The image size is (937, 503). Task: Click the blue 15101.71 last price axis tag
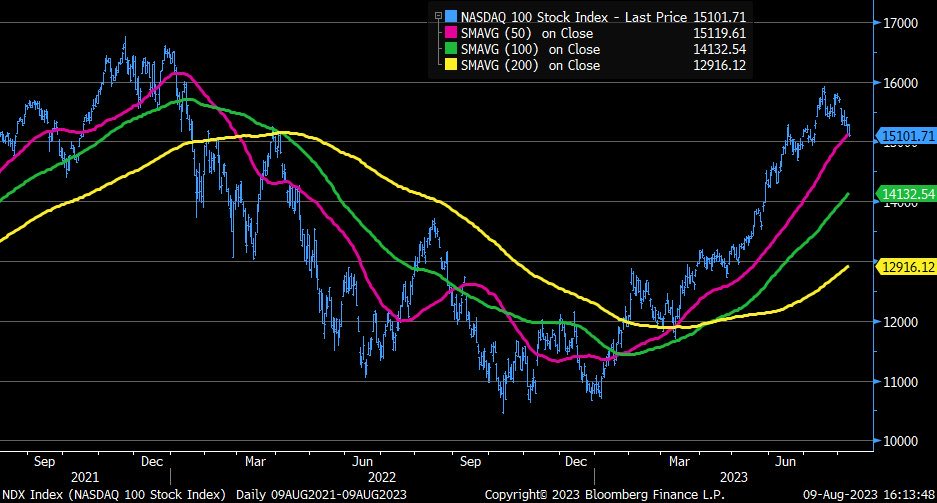coord(906,136)
